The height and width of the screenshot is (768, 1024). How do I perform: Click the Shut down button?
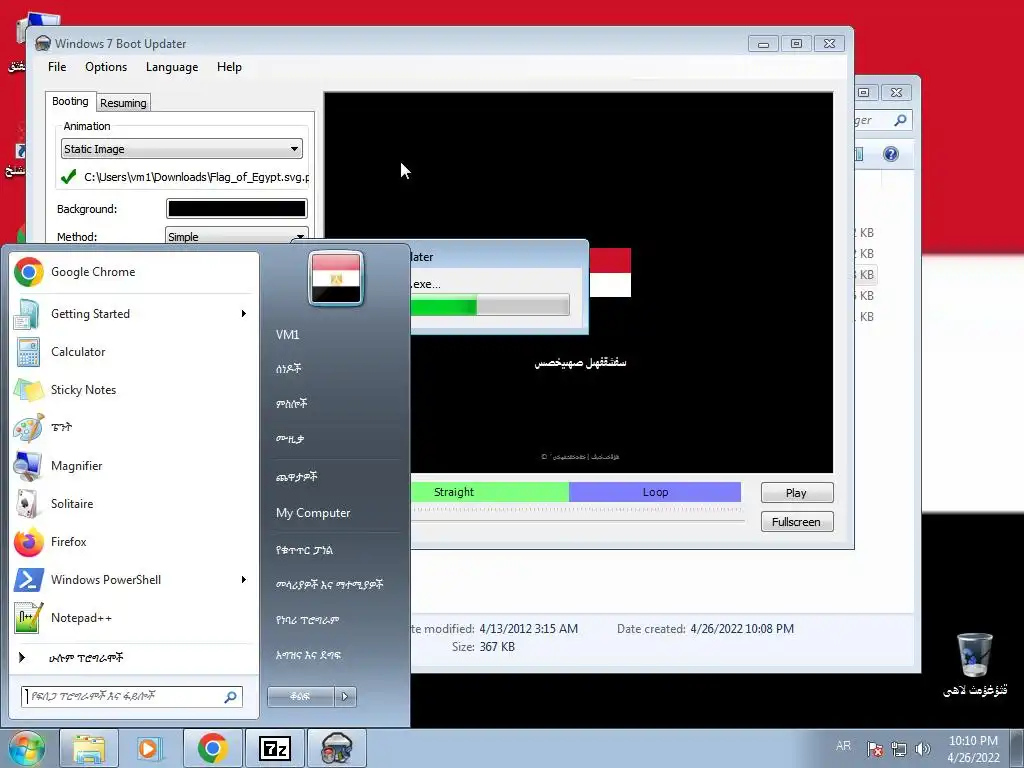[301, 697]
